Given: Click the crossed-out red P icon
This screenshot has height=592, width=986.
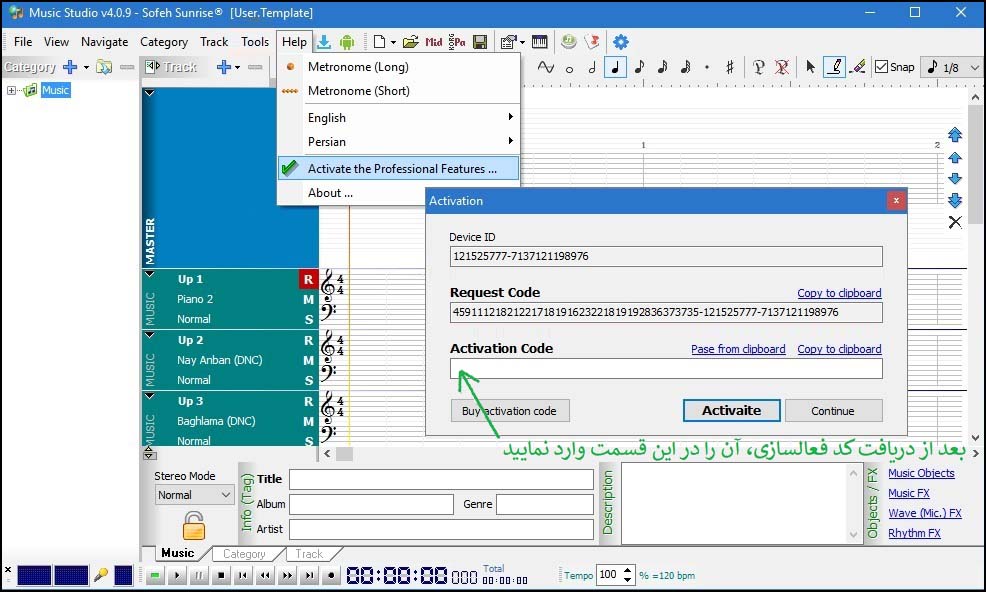Looking at the screenshot, I should (782, 67).
